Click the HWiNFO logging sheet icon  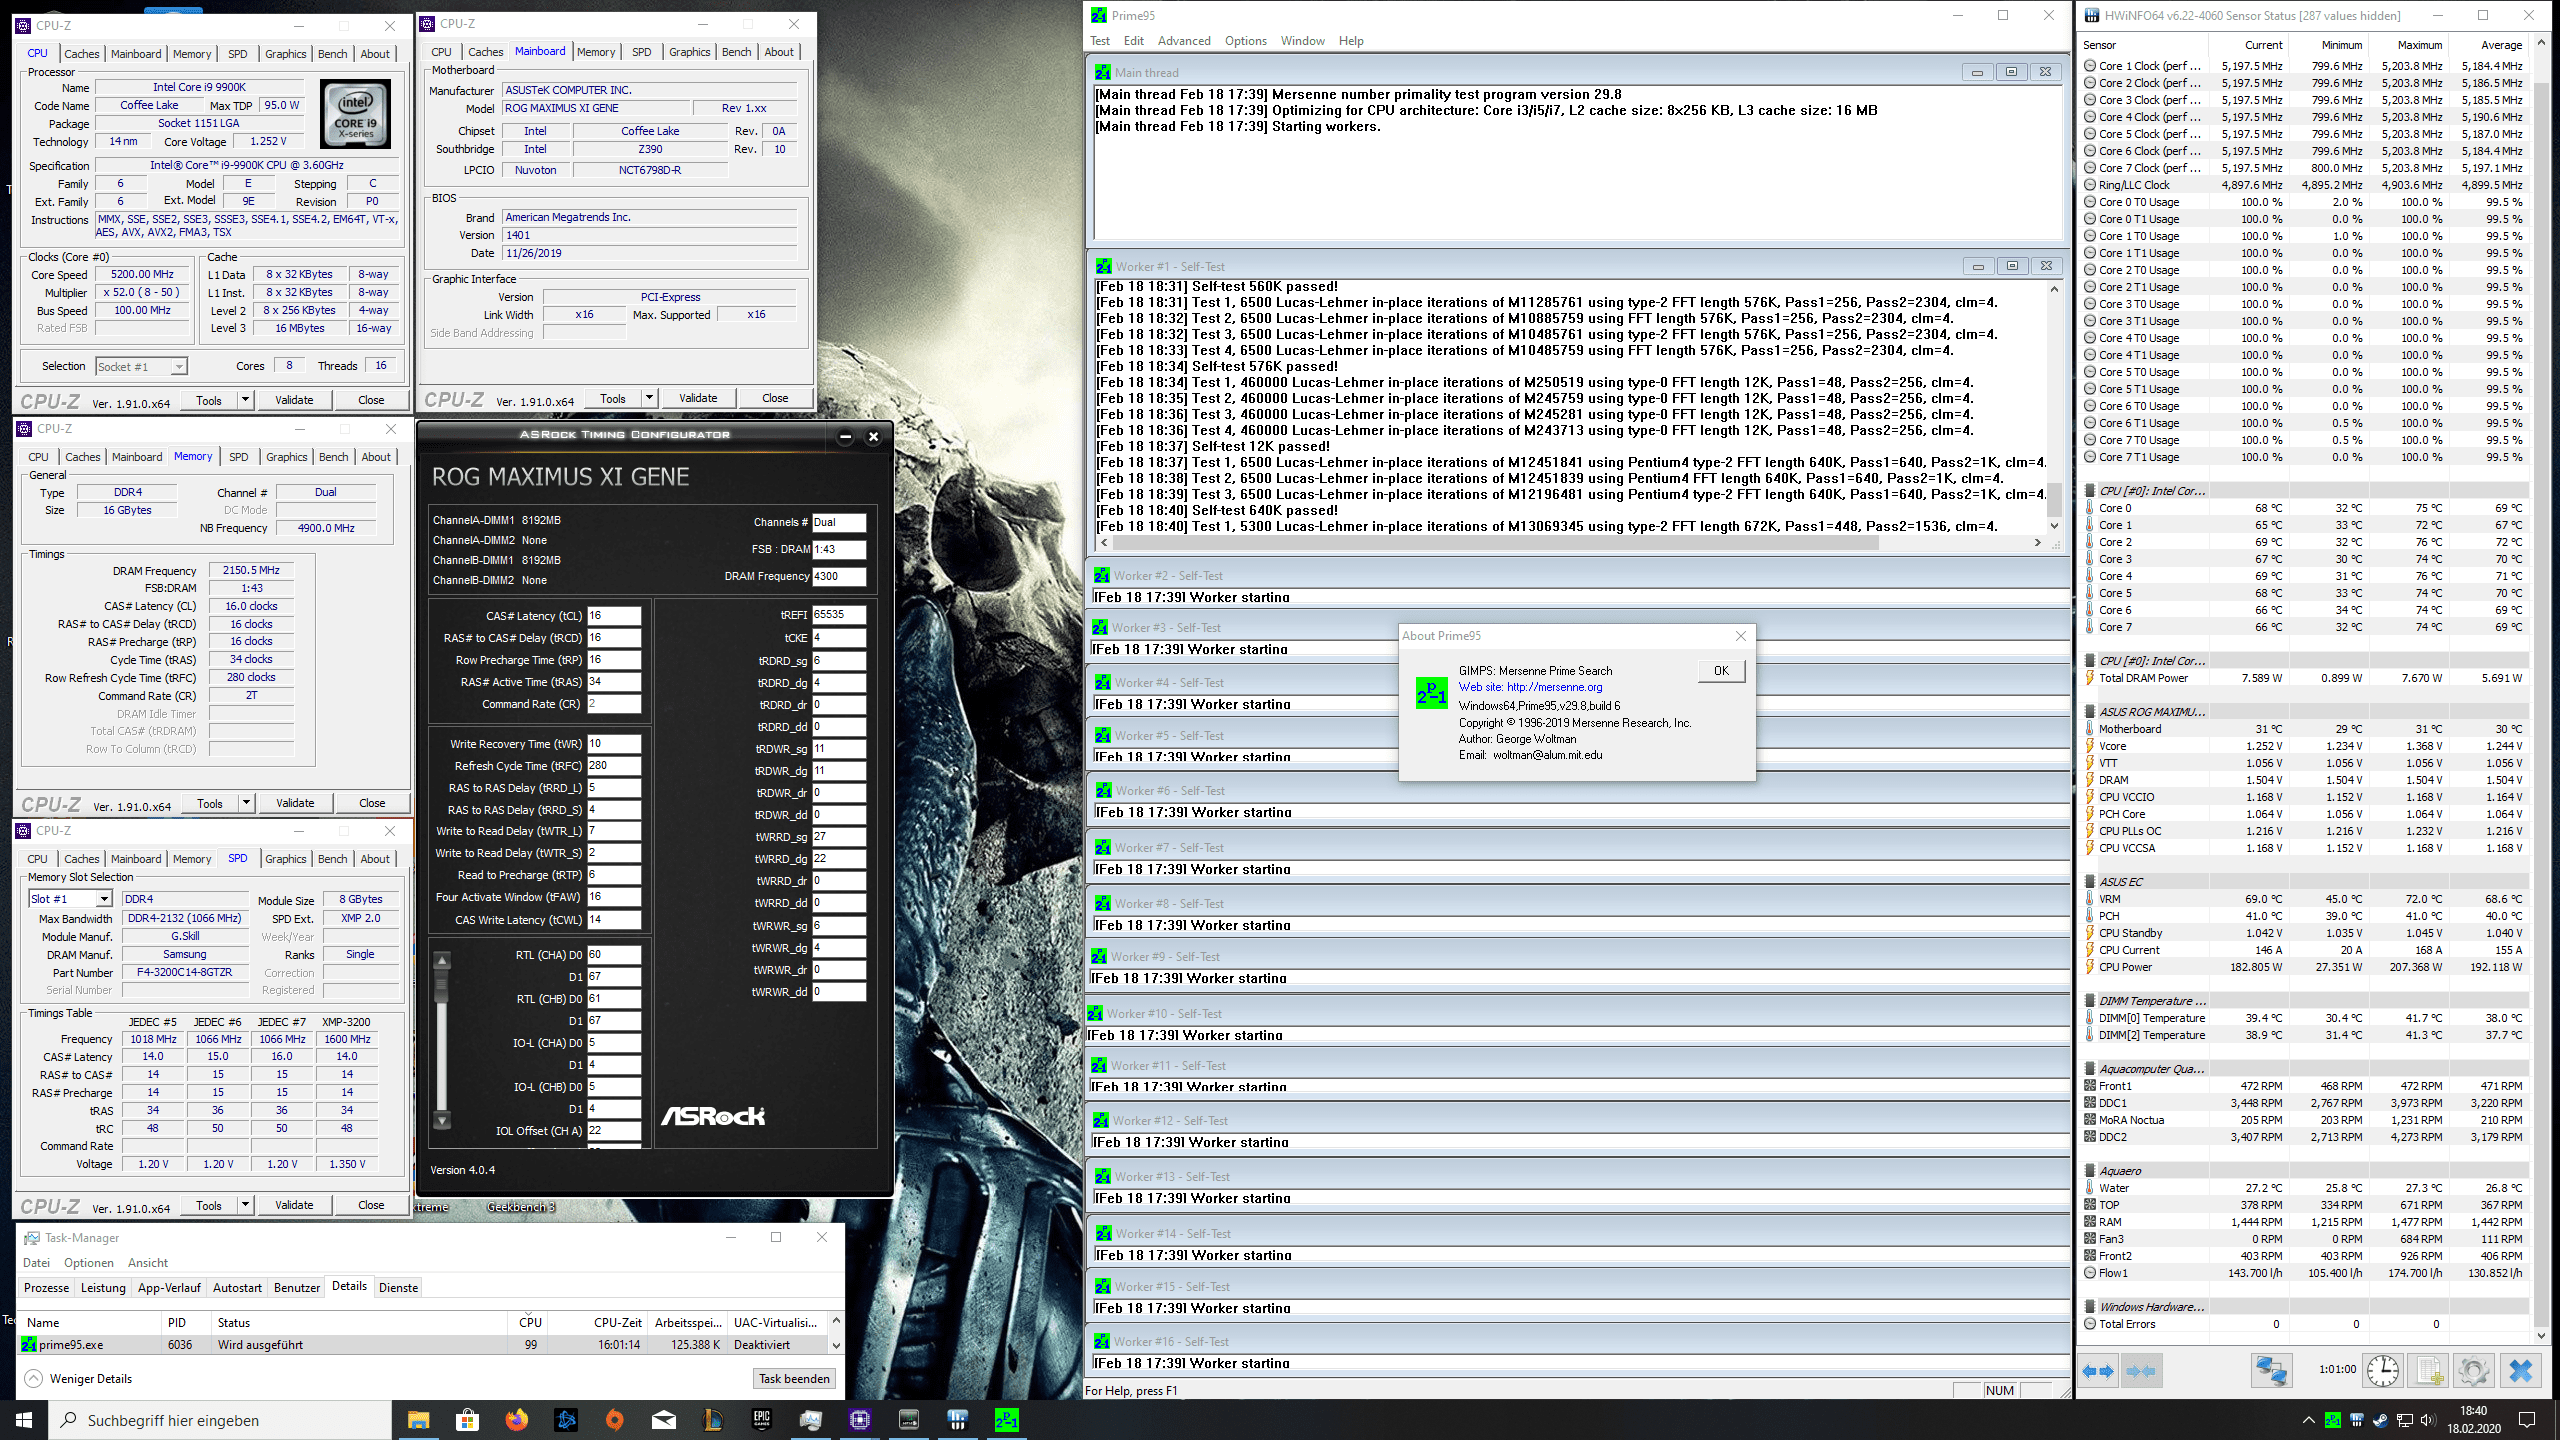[2429, 1370]
